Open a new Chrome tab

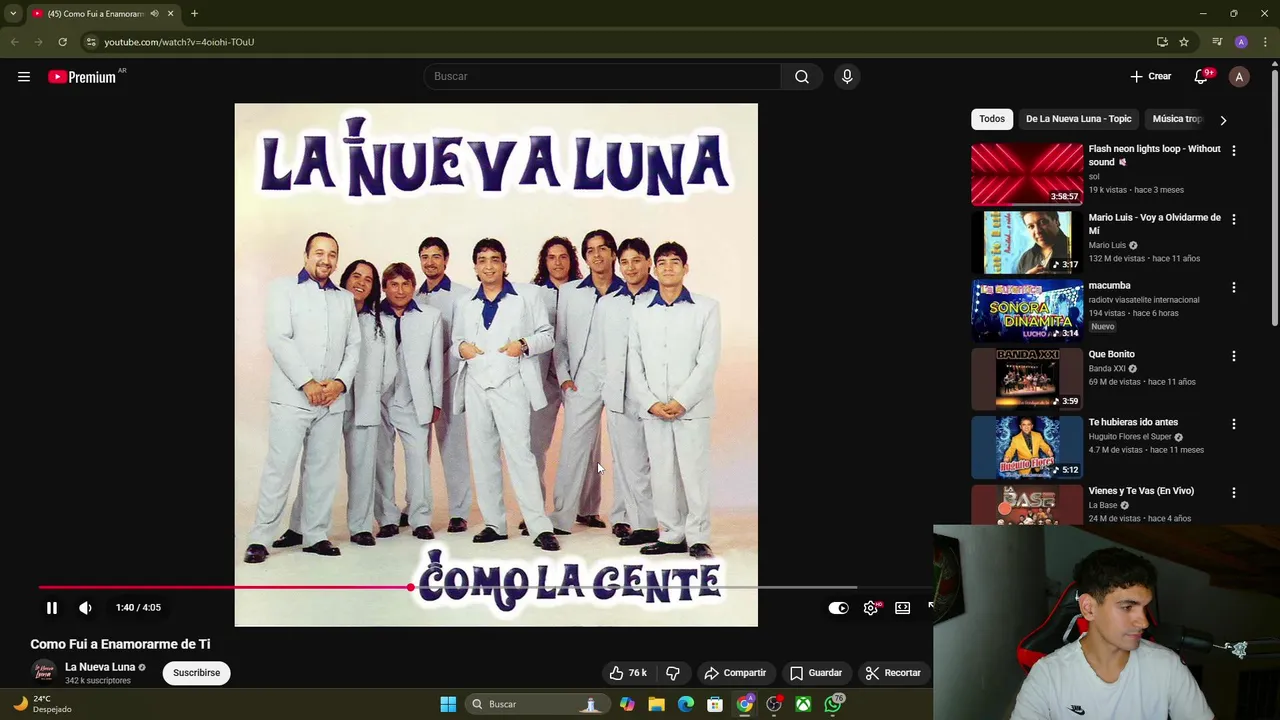[194, 14]
